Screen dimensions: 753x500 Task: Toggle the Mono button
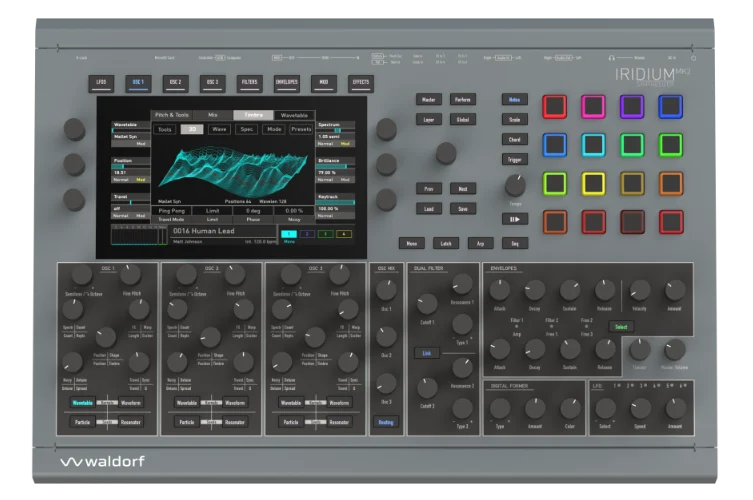coord(410,243)
